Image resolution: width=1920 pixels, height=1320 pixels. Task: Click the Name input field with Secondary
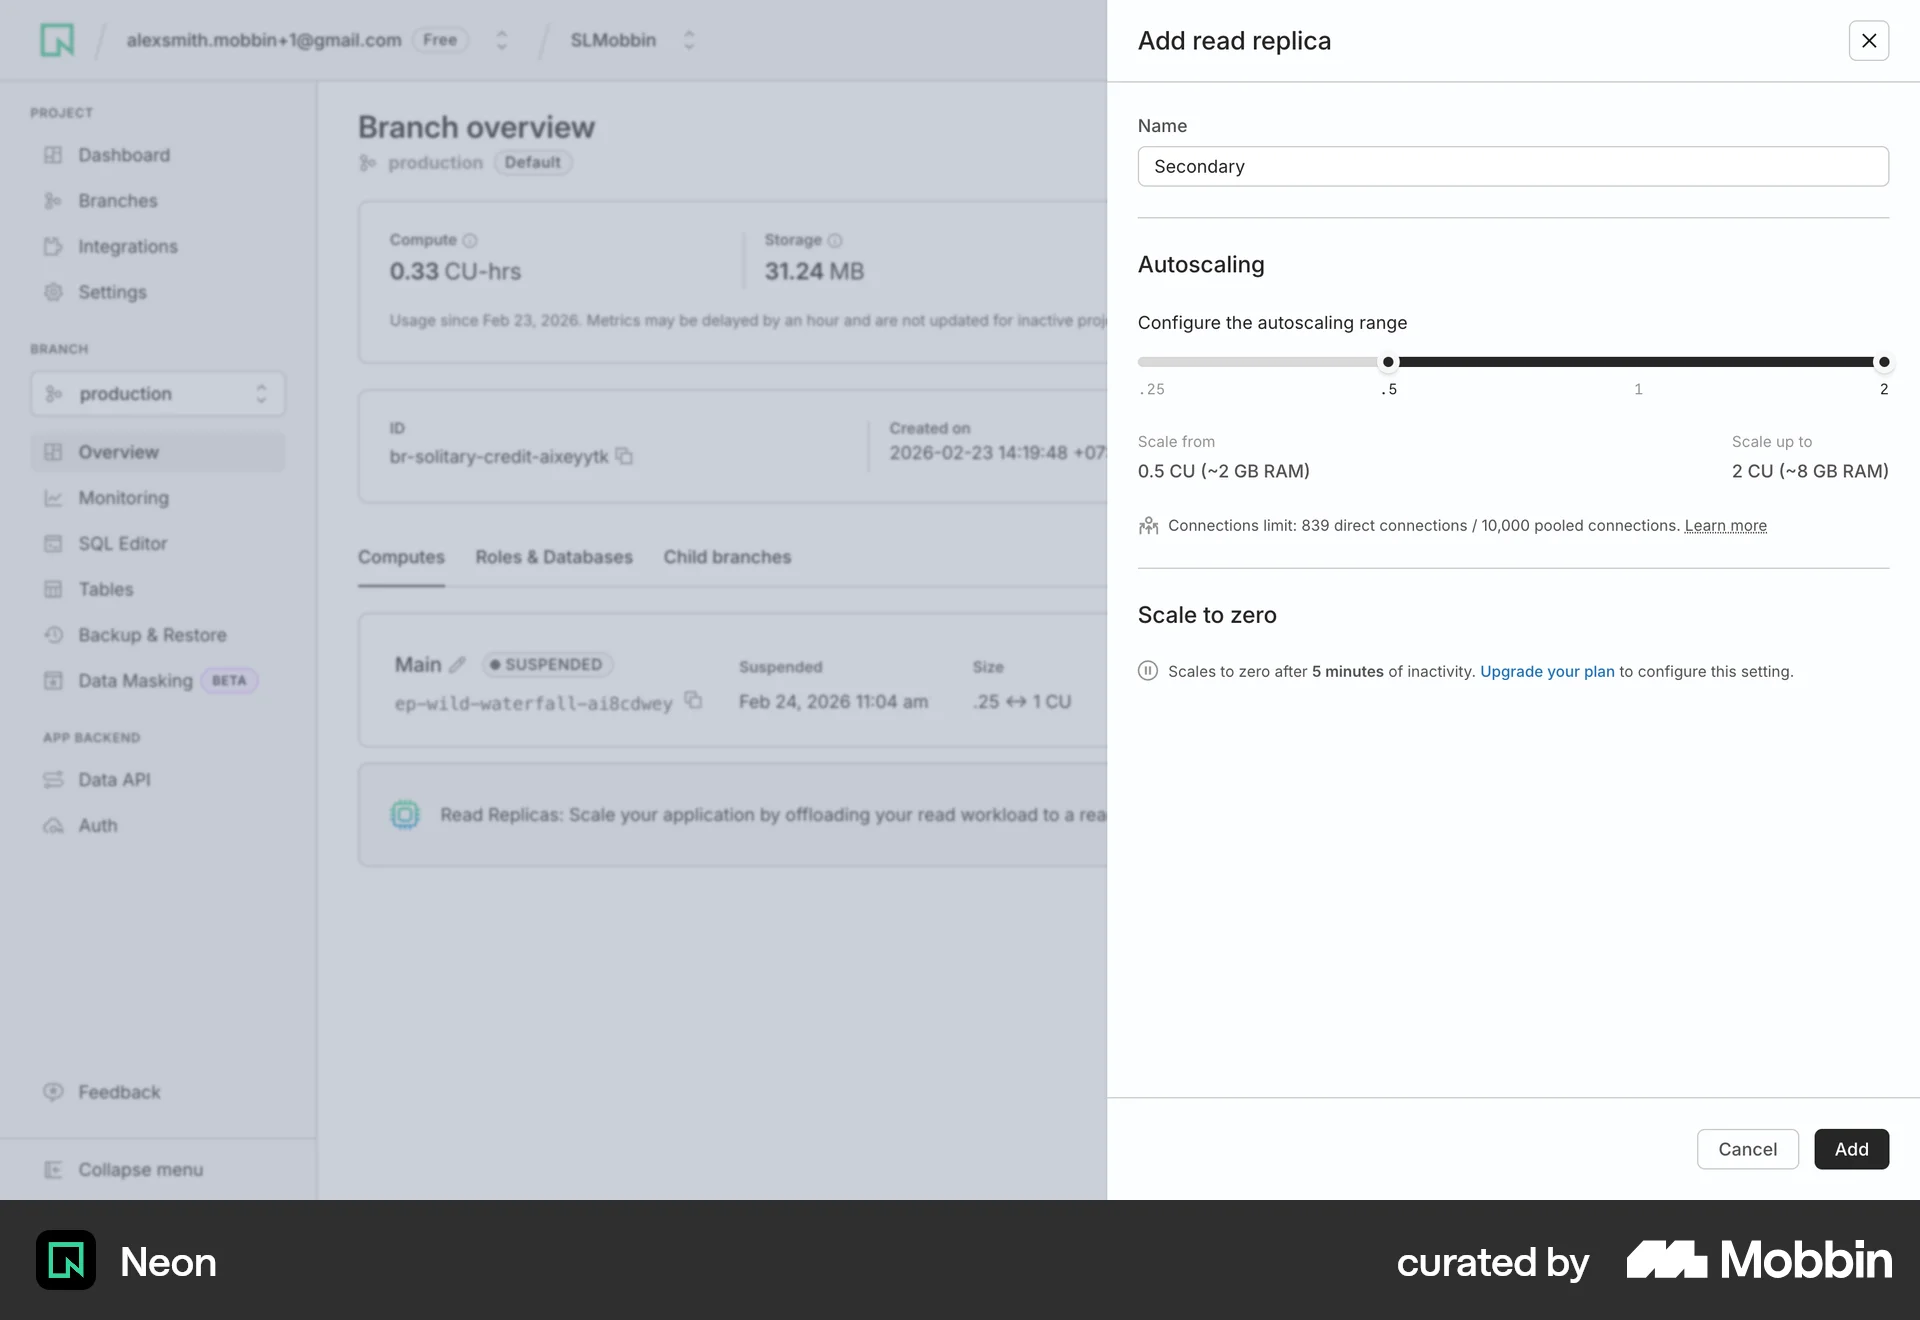point(1513,166)
